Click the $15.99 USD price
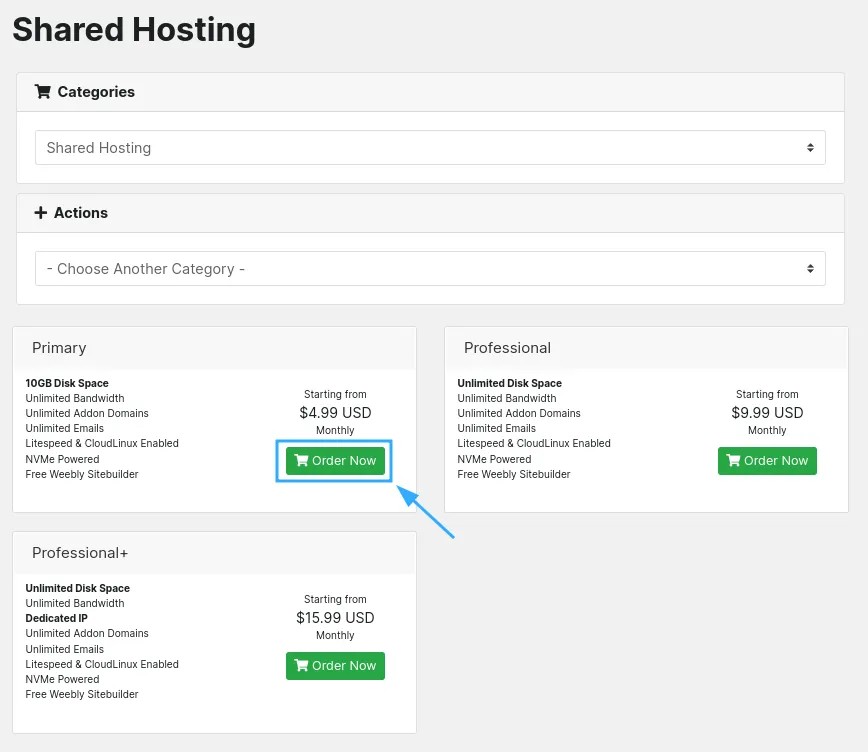The height and width of the screenshot is (752, 868). [335, 617]
